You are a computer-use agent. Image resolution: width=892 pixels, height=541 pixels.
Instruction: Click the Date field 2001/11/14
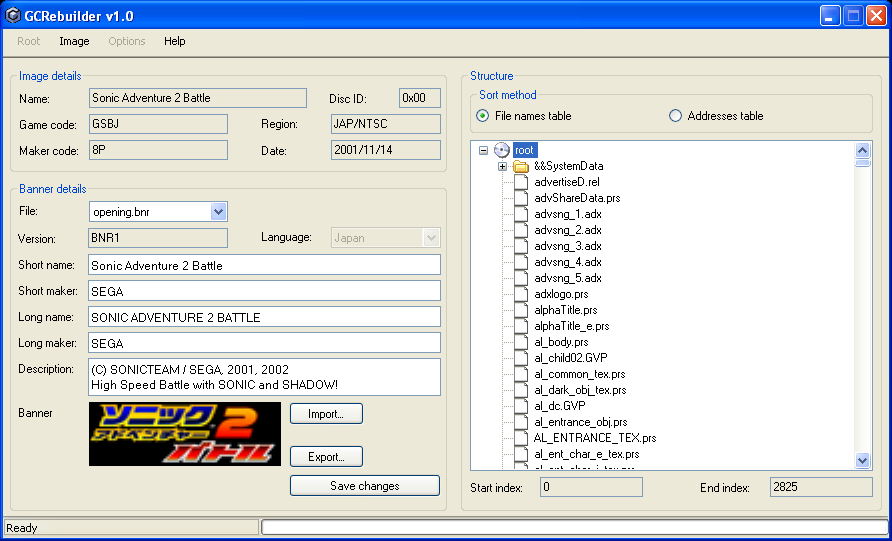click(386, 150)
